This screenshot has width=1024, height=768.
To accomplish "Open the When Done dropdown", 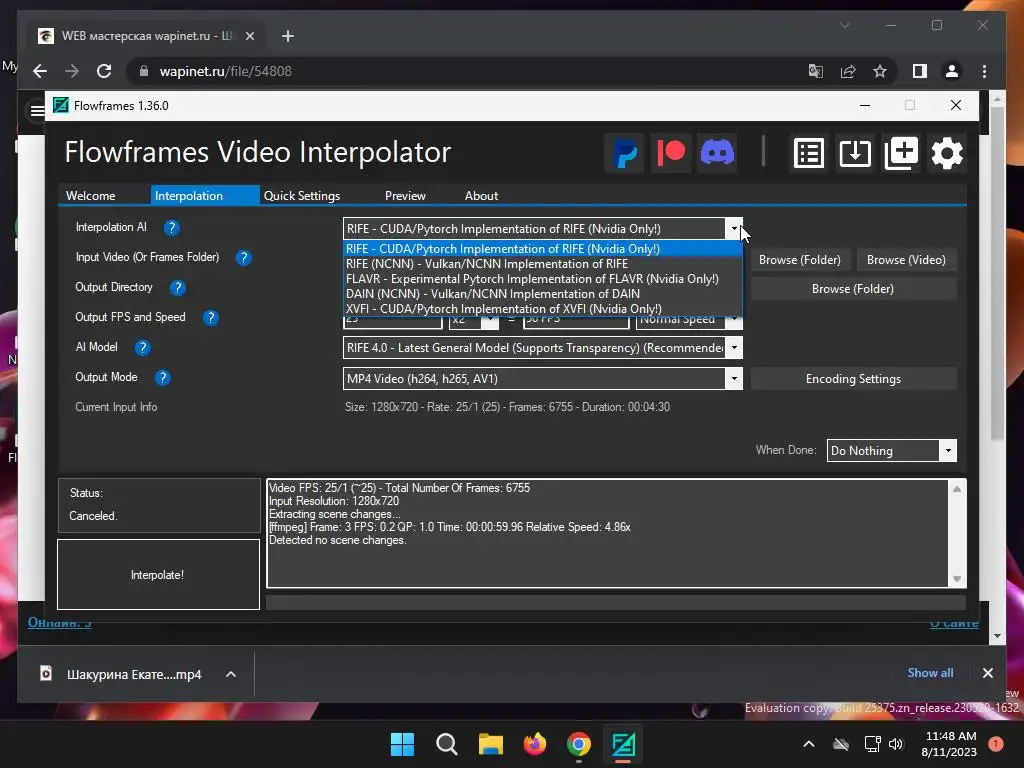I will (948, 451).
